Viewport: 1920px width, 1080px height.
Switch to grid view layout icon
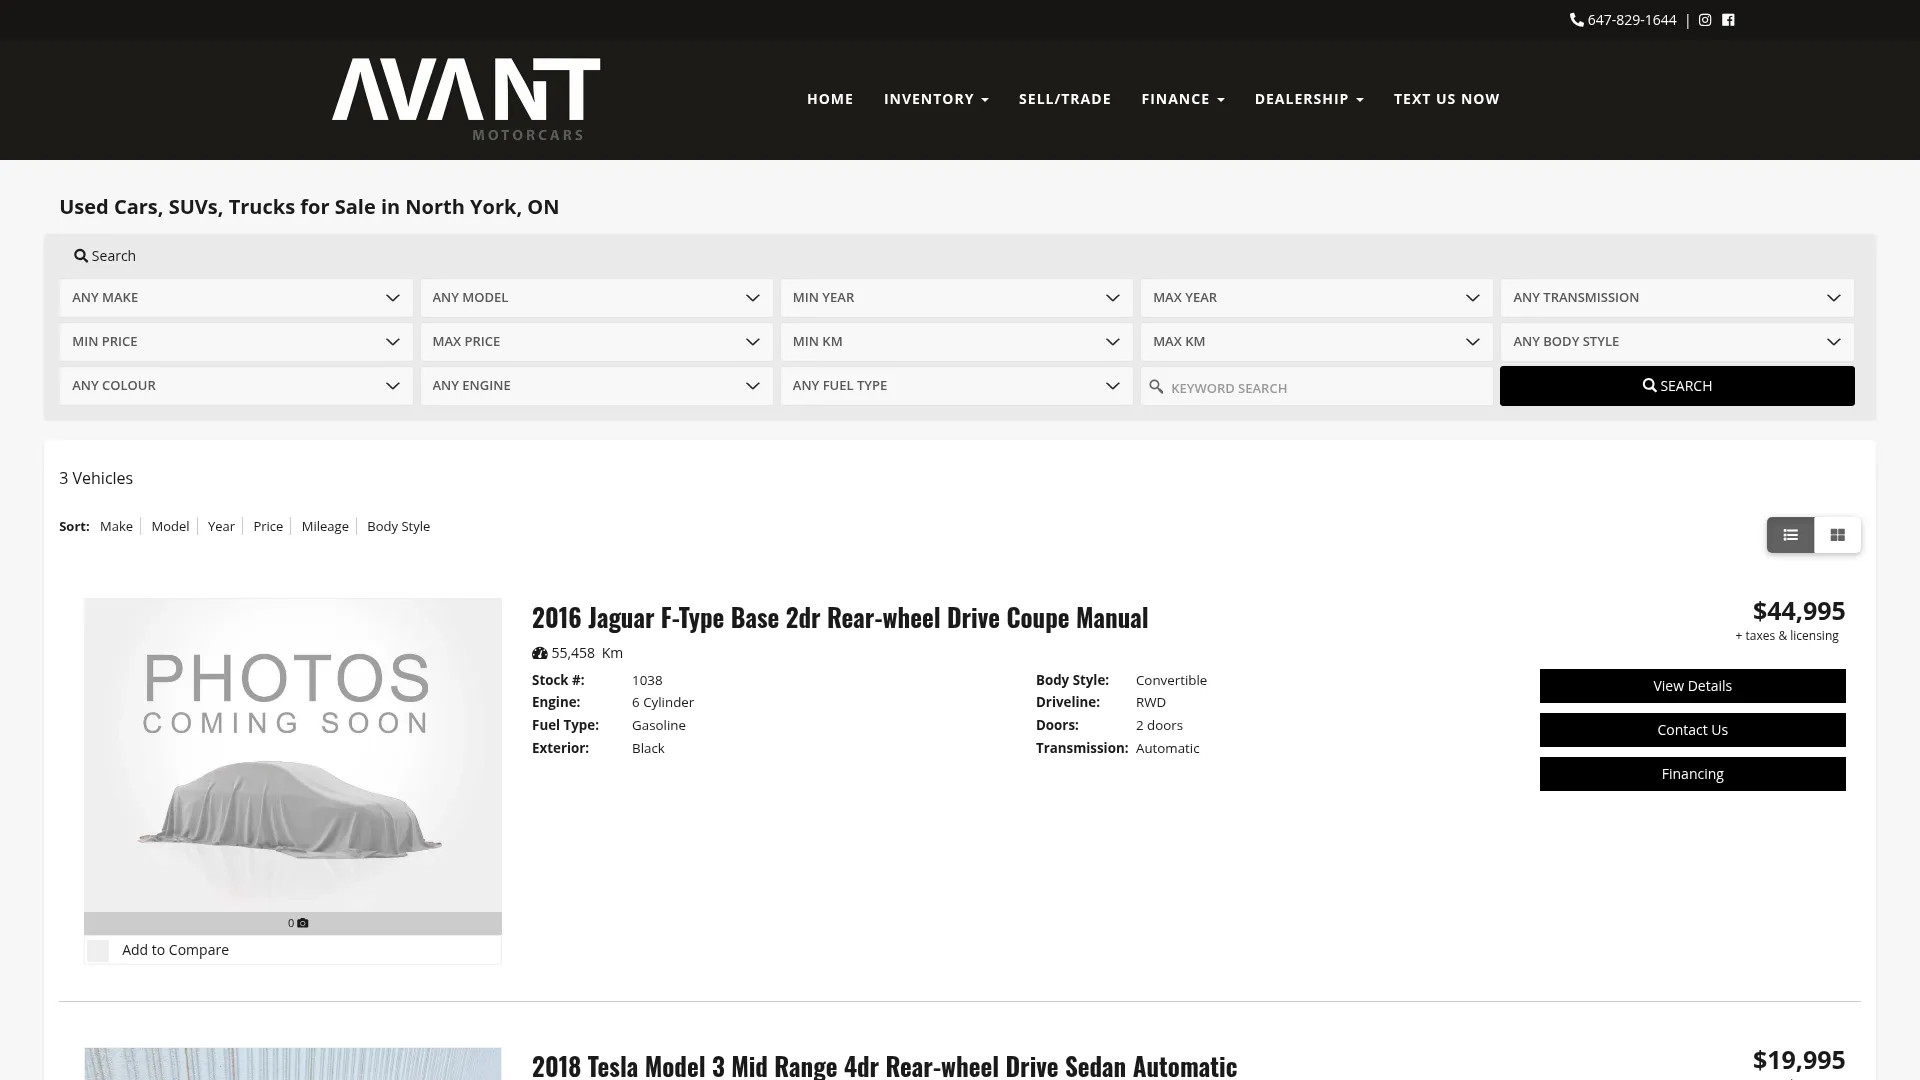(x=1837, y=535)
